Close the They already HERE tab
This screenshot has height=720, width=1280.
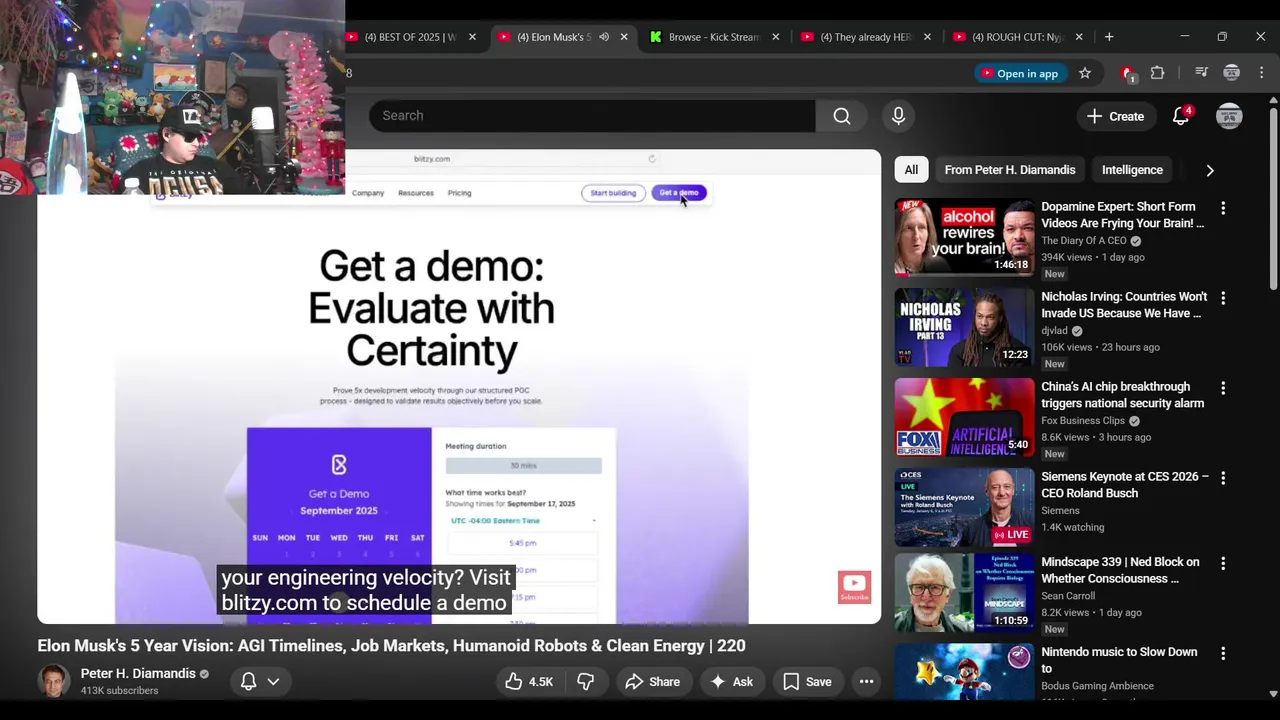[927, 37]
